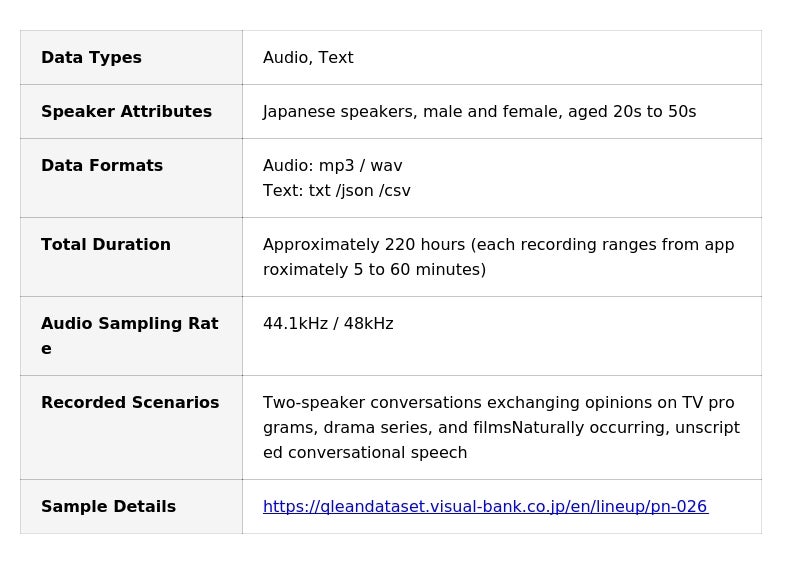This screenshot has height=564, width=800.
Task: Select the Japanese speakers description text
Action: pos(479,112)
